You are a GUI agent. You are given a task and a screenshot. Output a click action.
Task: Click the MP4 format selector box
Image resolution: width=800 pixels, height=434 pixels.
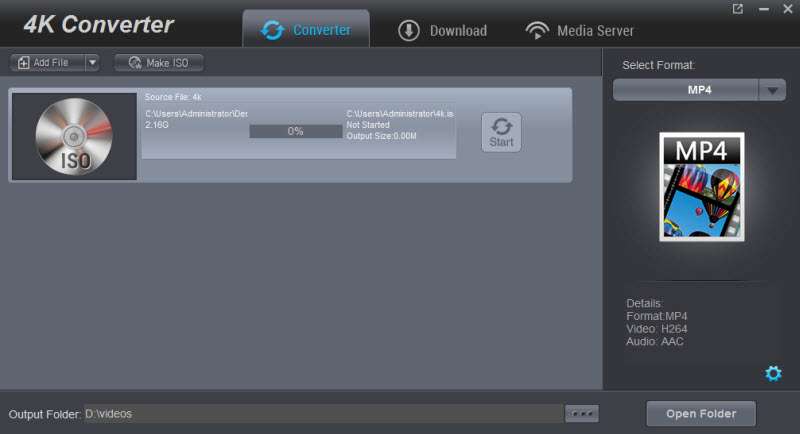point(685,90)
